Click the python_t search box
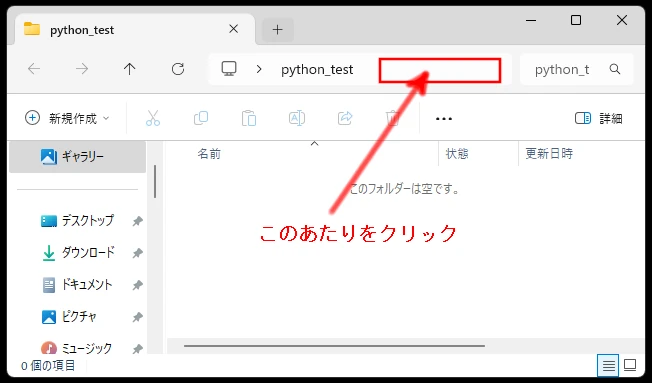Image resolution: width=652 pixels, height=383 pixels. click(576, 69)
